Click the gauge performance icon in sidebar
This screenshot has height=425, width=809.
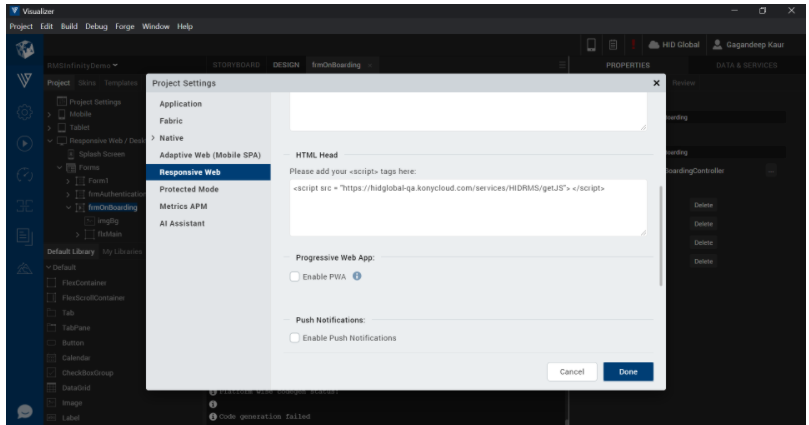[x=24, y=175]
